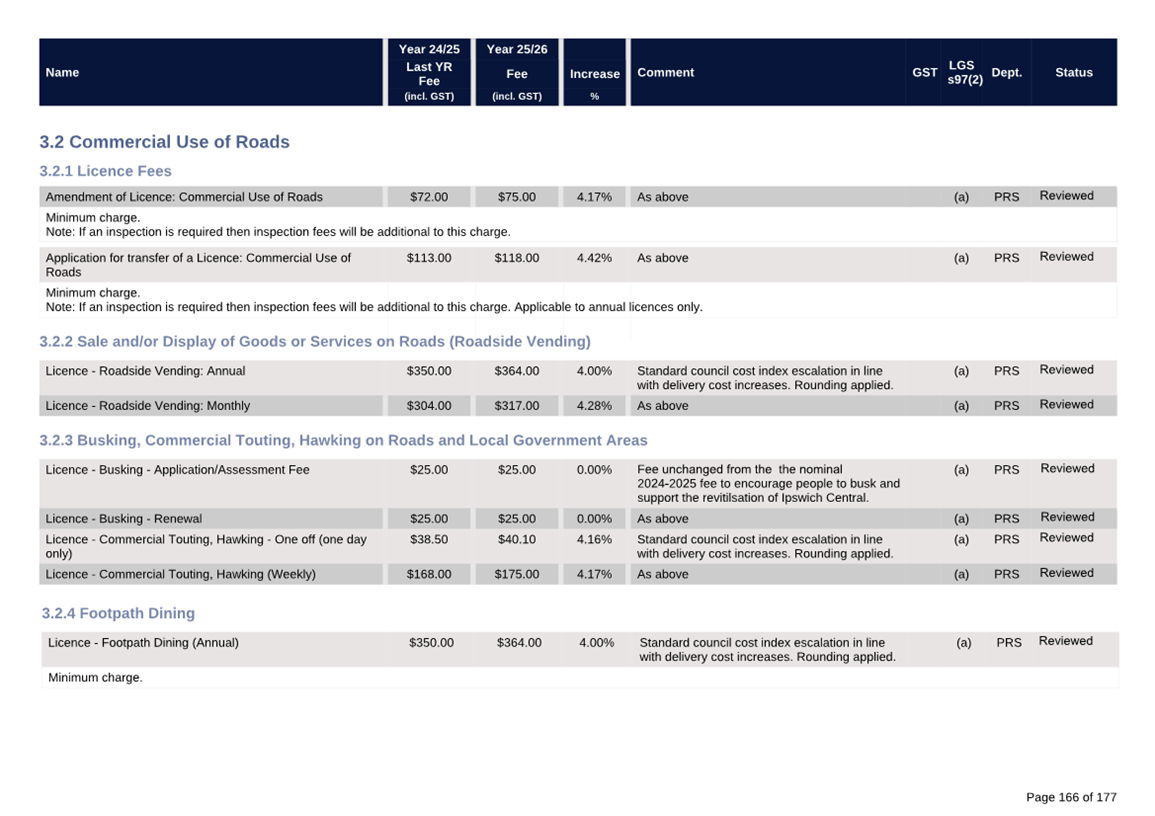Click the 'Year 25/26 Fee' column header

[x=517, y=72]
